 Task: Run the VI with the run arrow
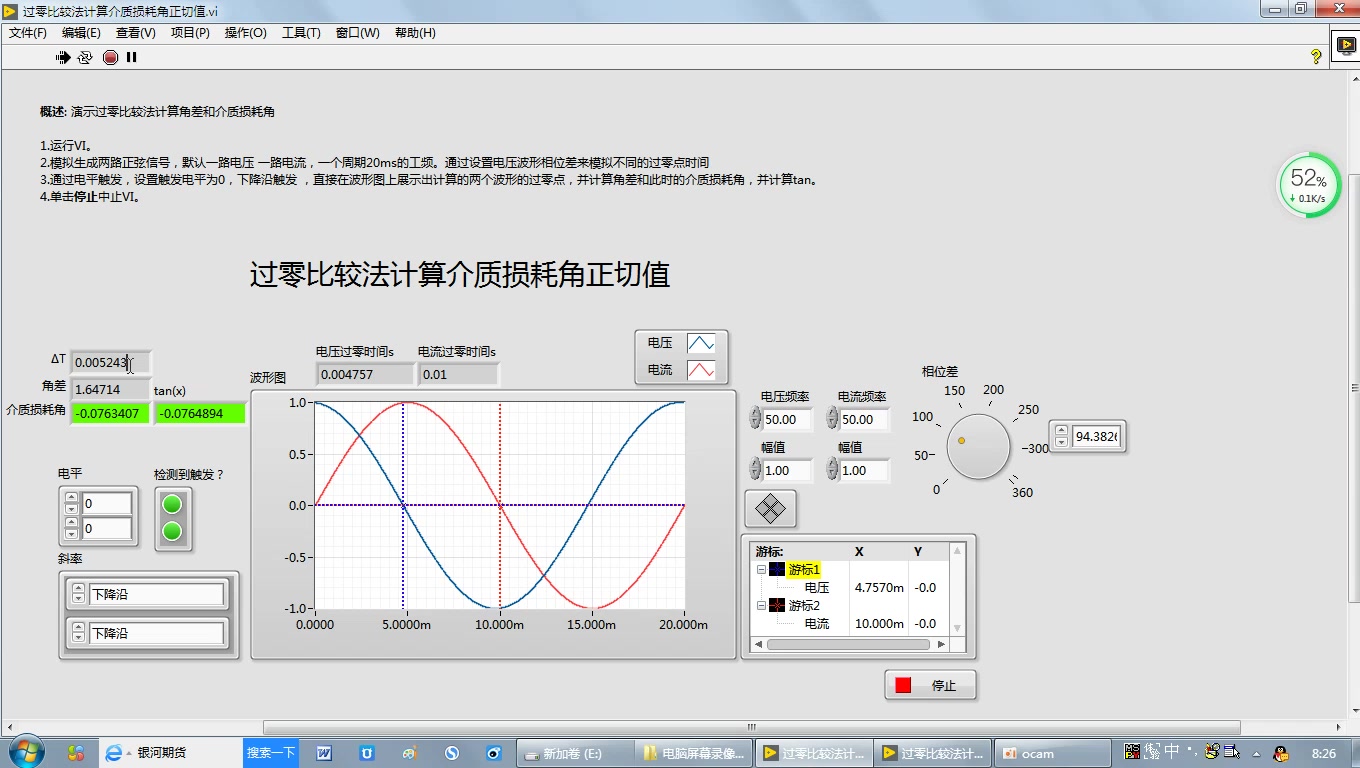point(61,57)
